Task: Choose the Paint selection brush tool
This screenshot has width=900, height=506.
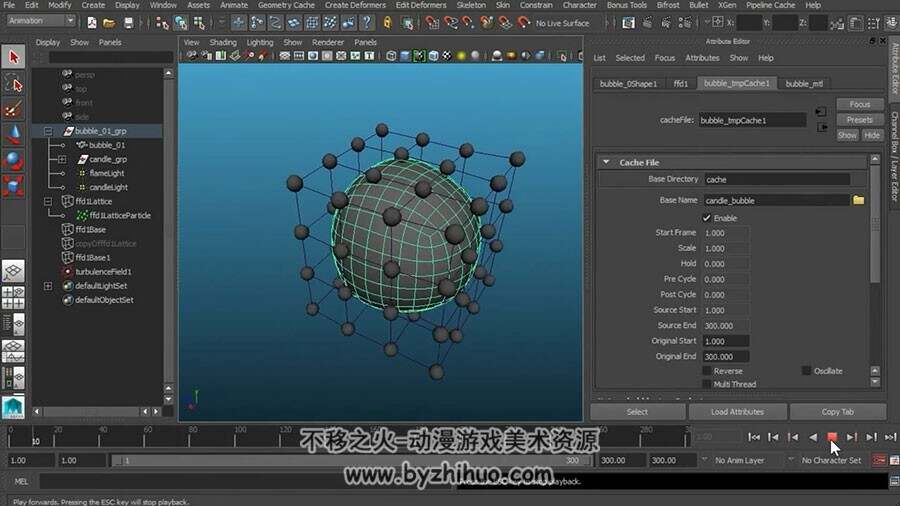Action: (13, 108)
